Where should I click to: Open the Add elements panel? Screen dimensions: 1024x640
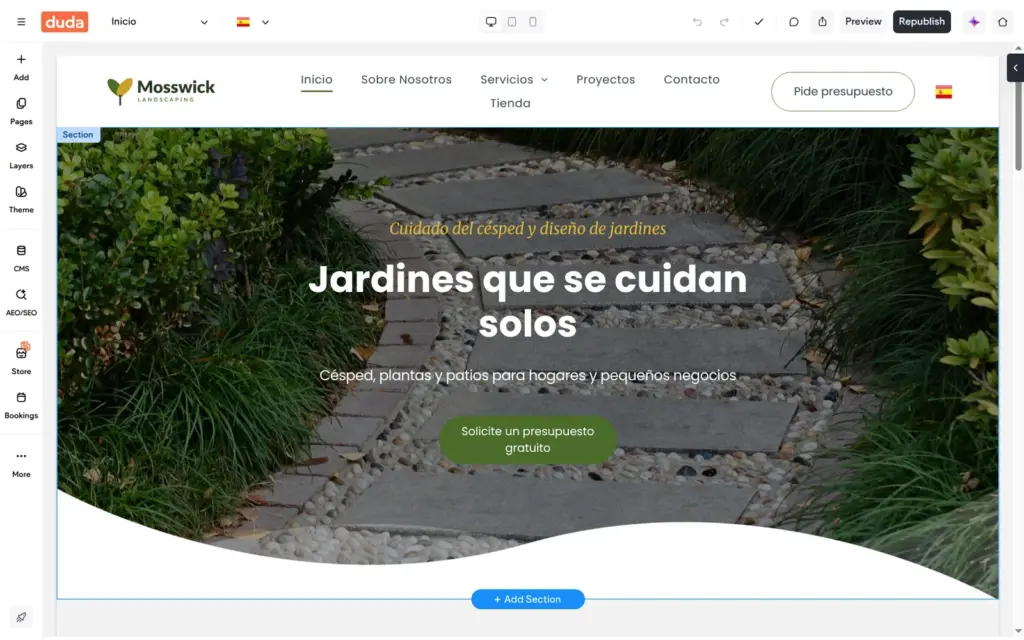click(x=21, y=67)
